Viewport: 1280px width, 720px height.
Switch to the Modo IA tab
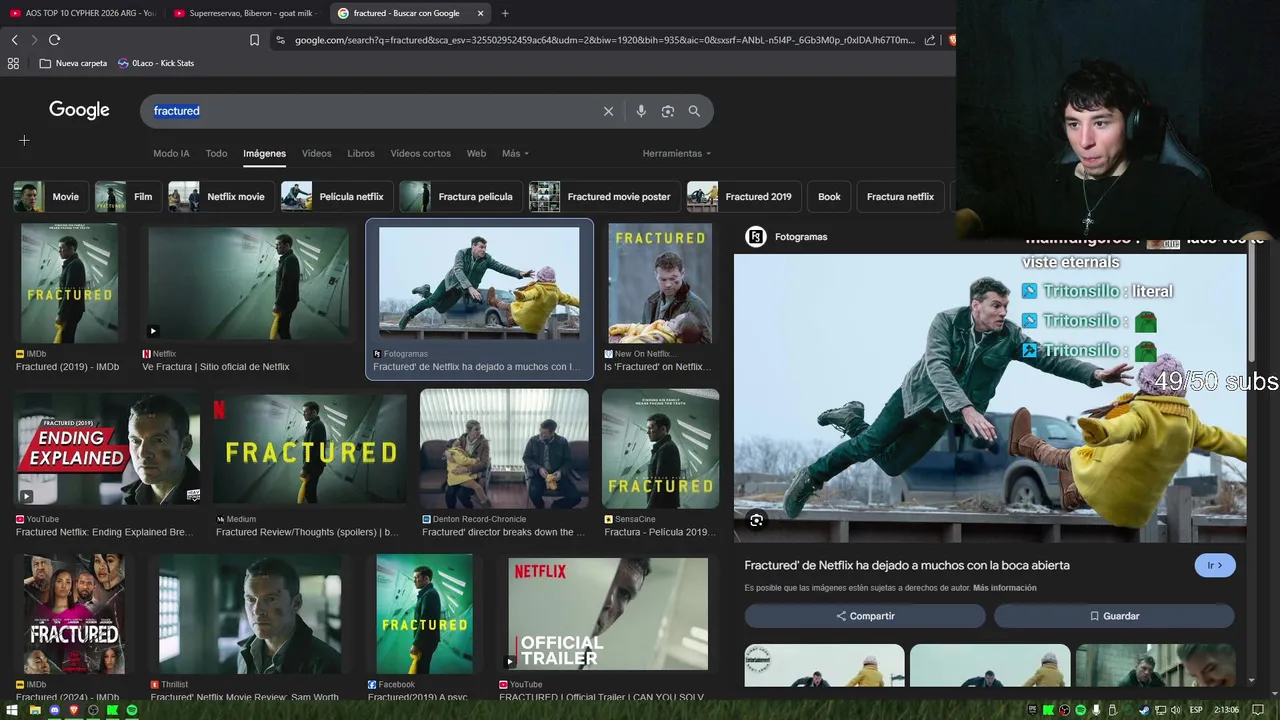click(x=171, y=153)
